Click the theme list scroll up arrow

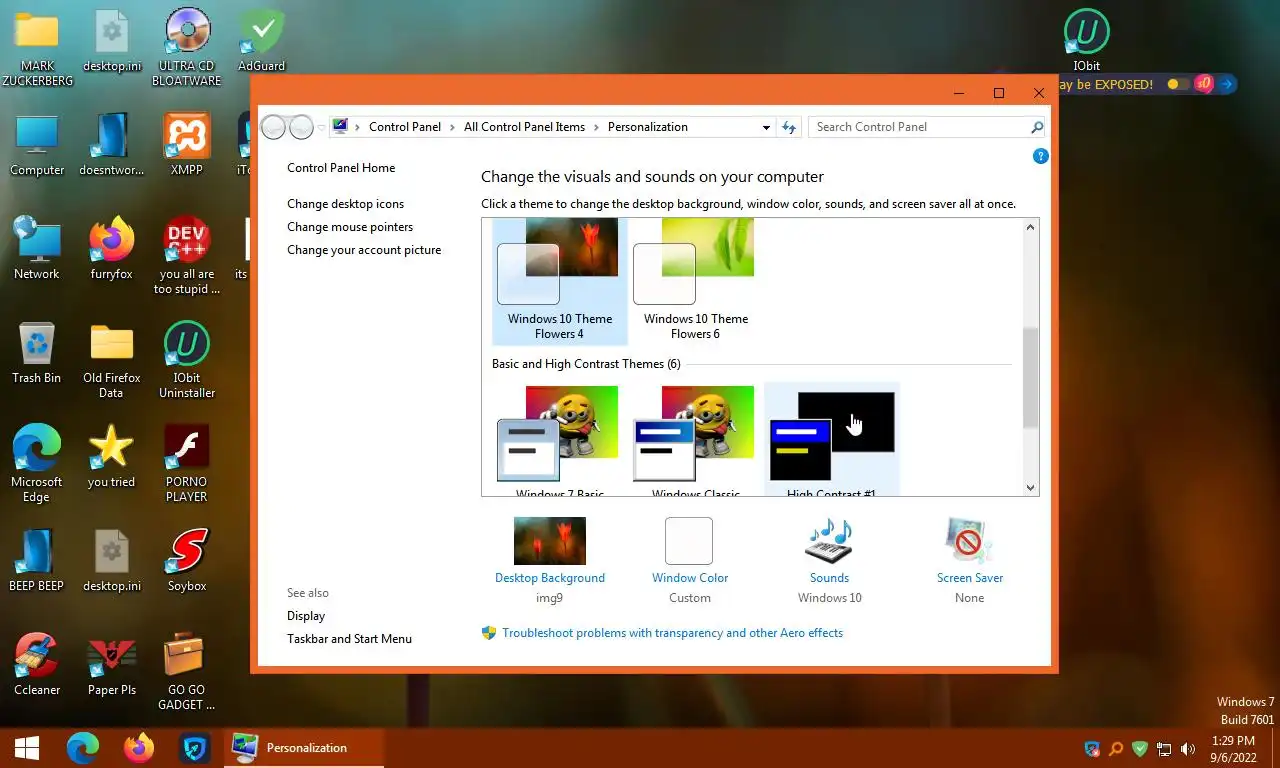(x=1031, y=227)
